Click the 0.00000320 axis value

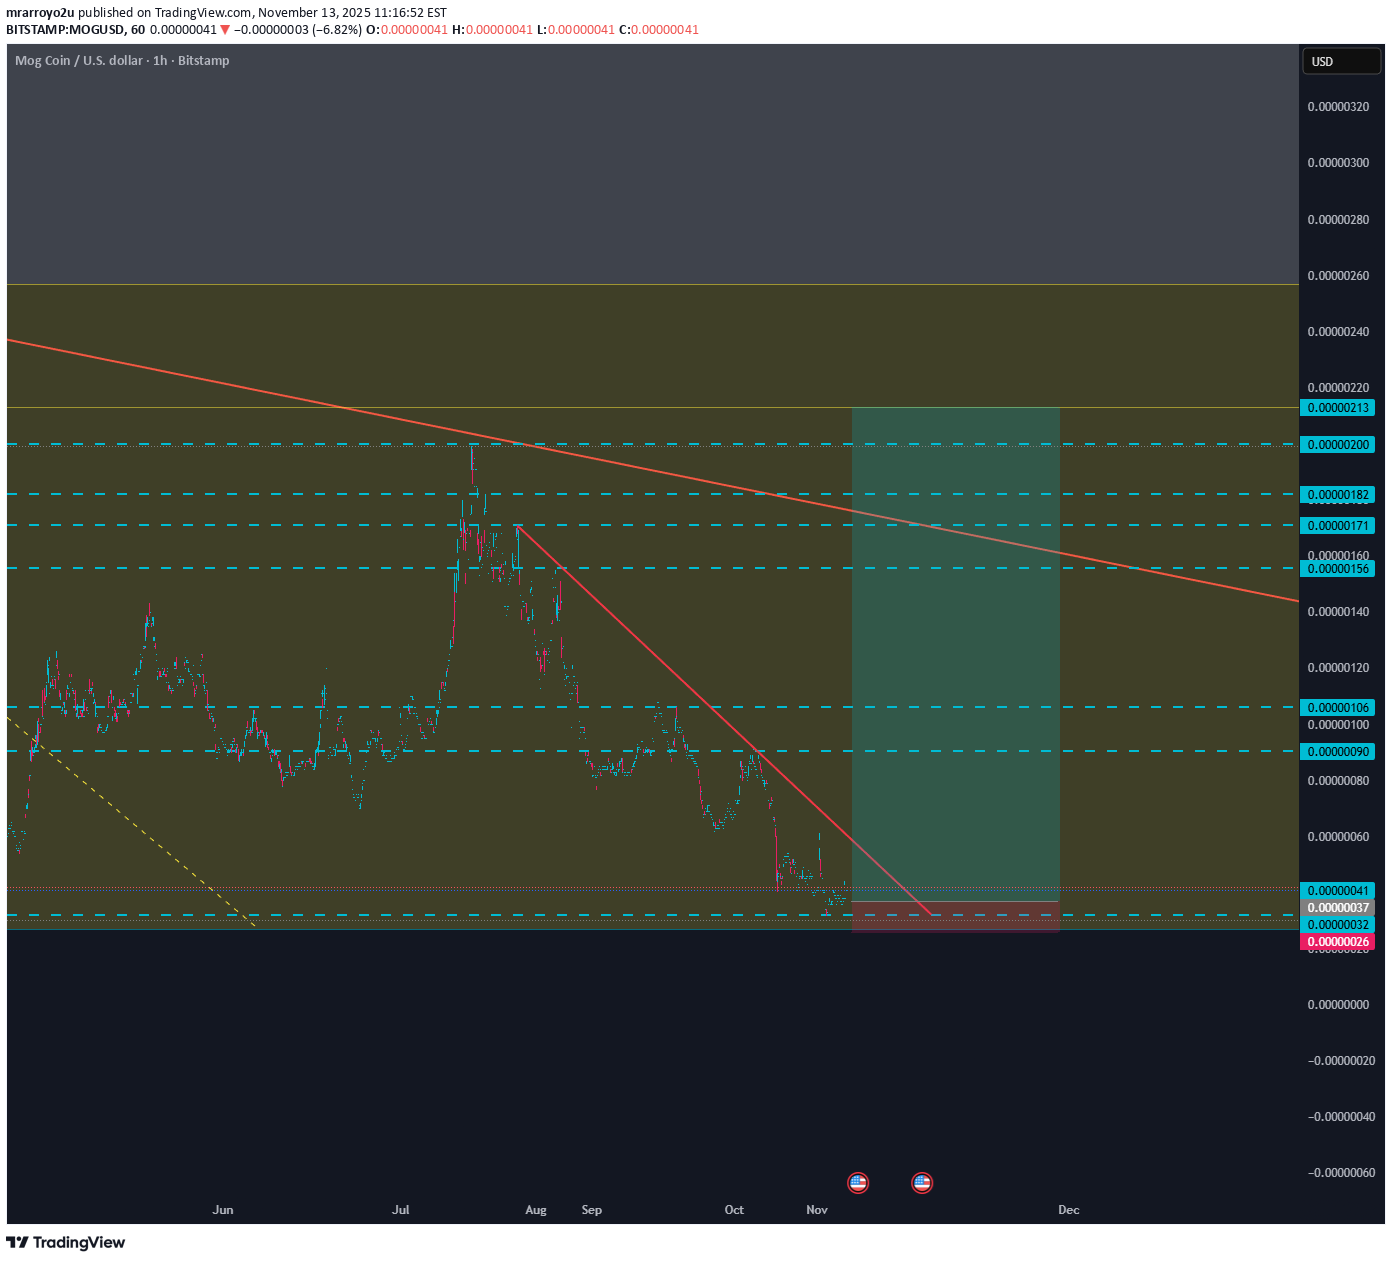click(x=1338, y=107)
